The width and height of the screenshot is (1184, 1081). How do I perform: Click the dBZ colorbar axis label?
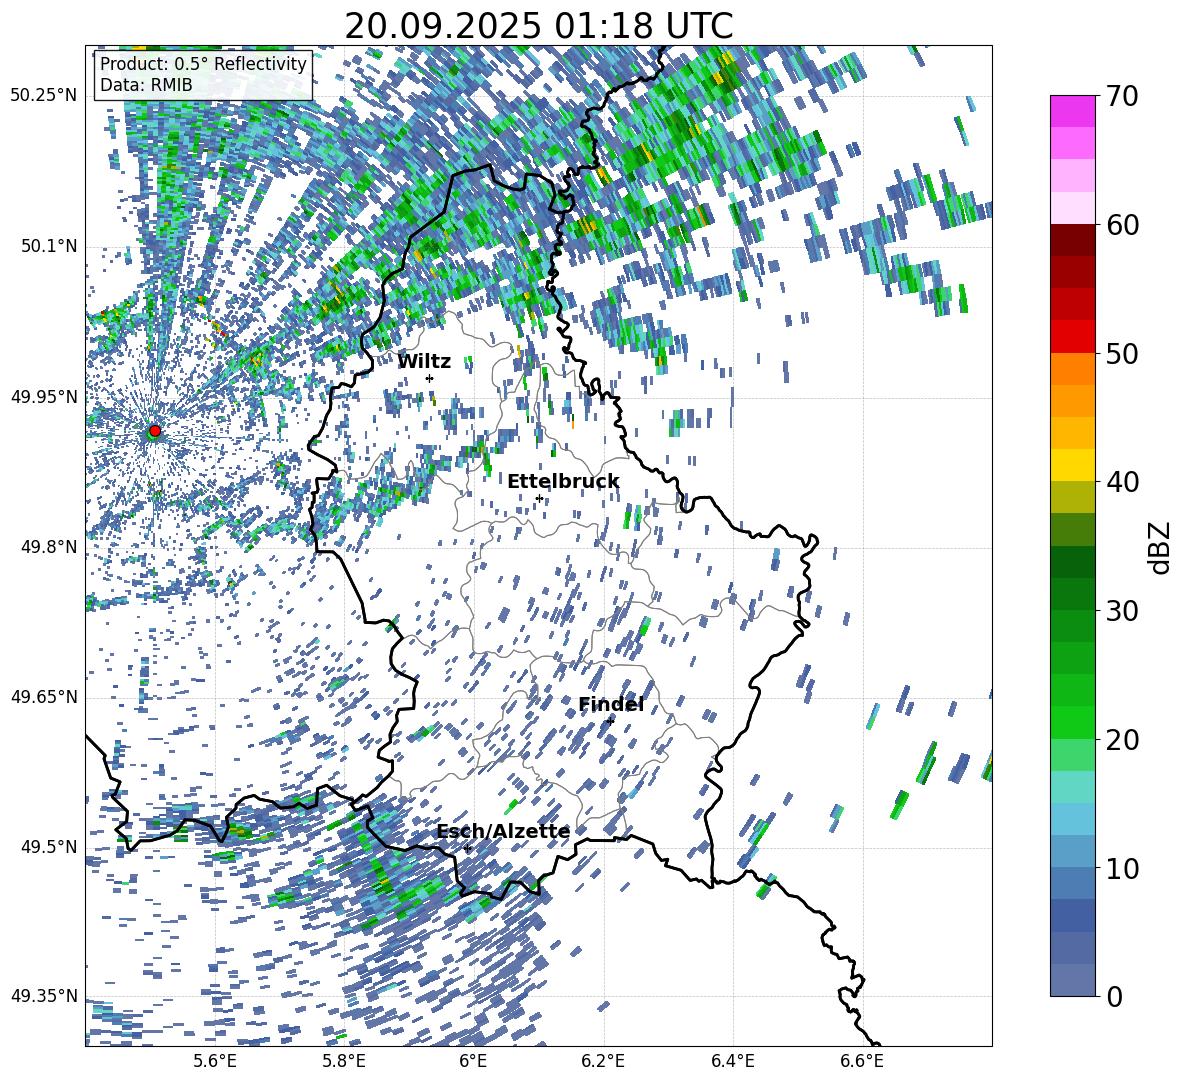(x=1159, y=547)
